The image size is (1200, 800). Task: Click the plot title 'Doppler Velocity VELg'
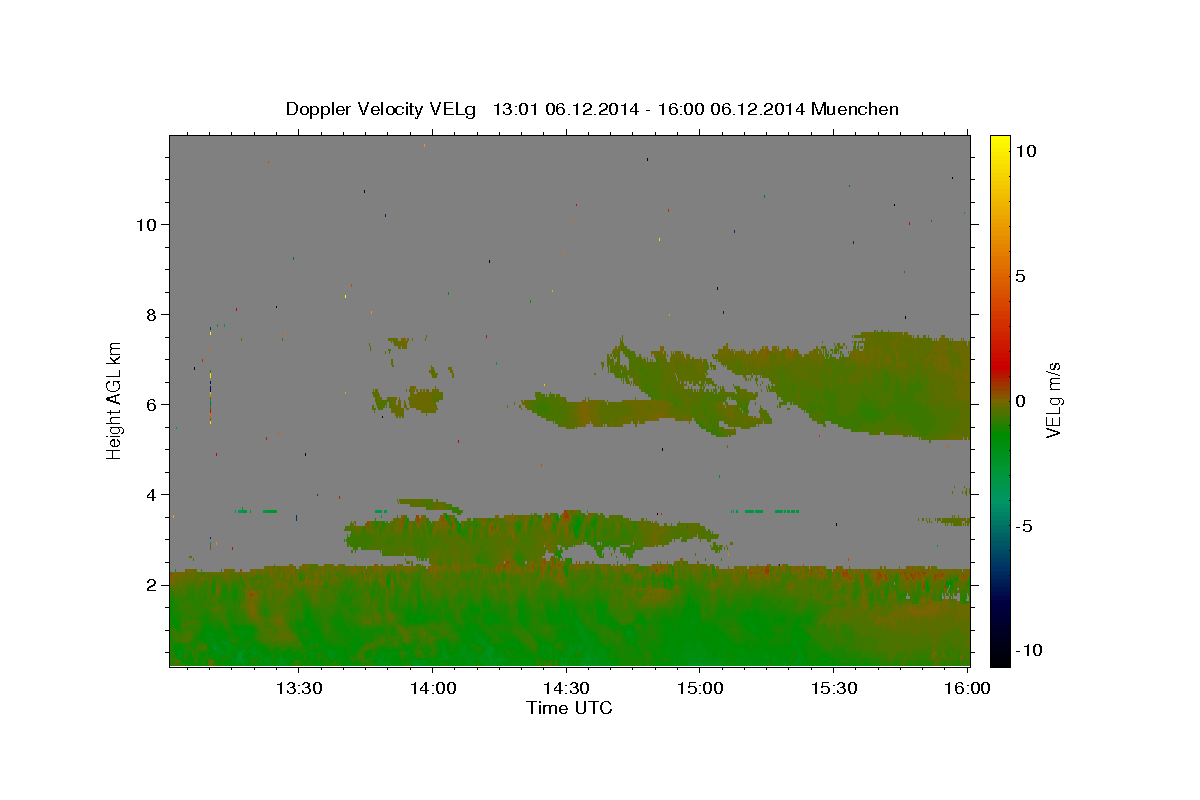click(x=382, y=109)
